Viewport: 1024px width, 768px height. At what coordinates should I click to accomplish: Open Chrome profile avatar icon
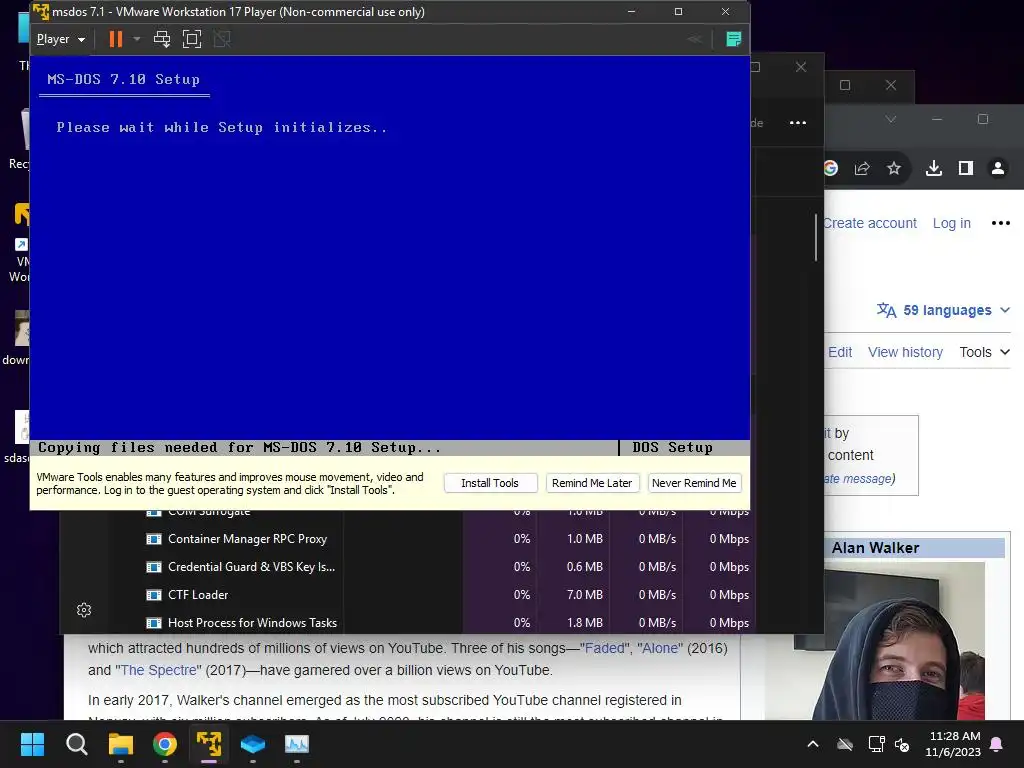click(998, 168)
